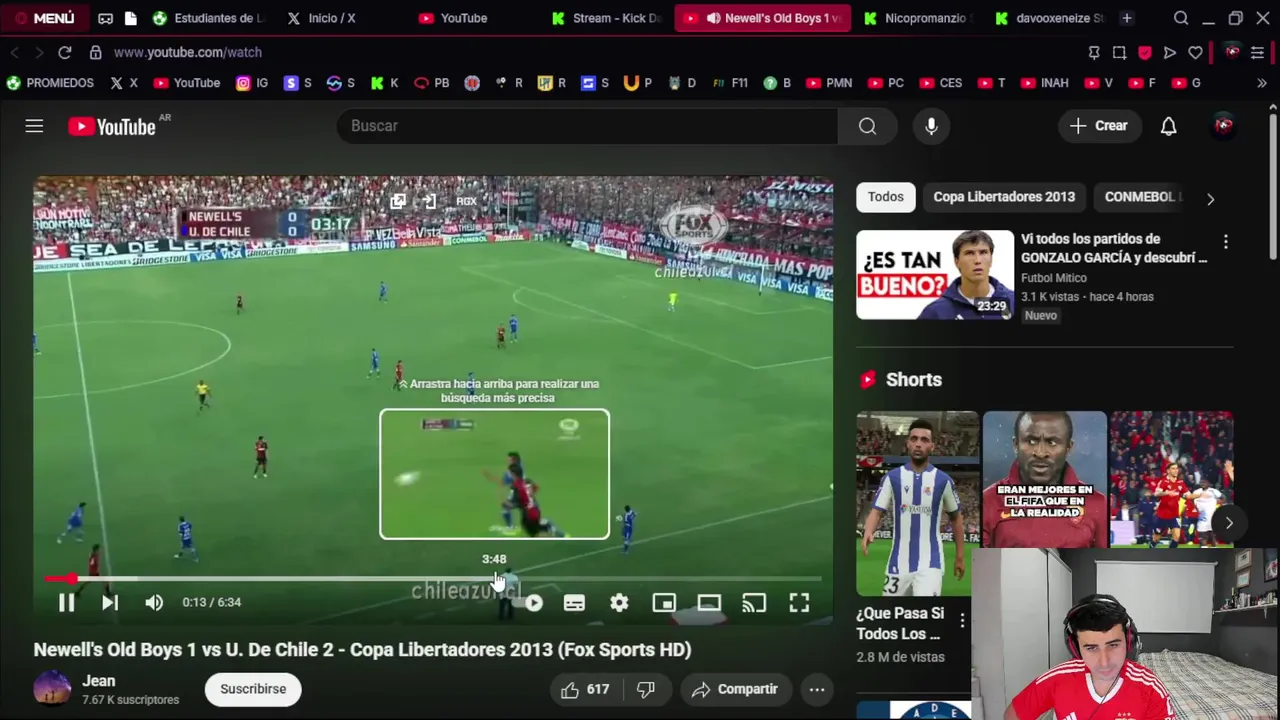
Task: Go to the YouTube home logo
Action: 112,126
